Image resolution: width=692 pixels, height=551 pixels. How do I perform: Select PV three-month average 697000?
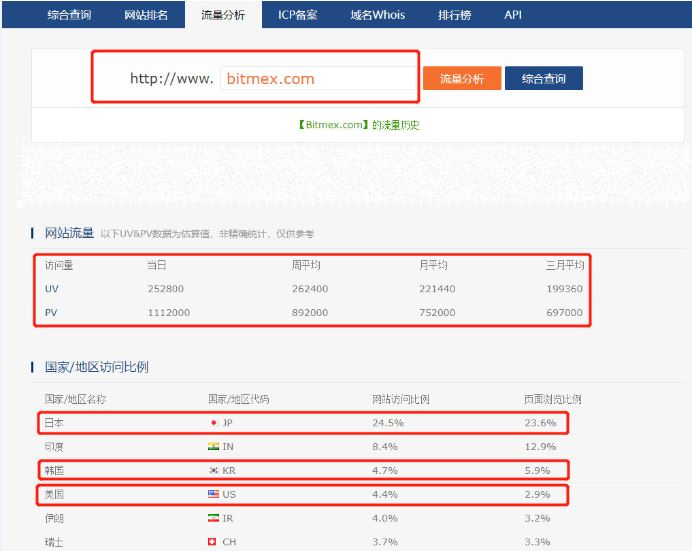click(x=564, y=313)
